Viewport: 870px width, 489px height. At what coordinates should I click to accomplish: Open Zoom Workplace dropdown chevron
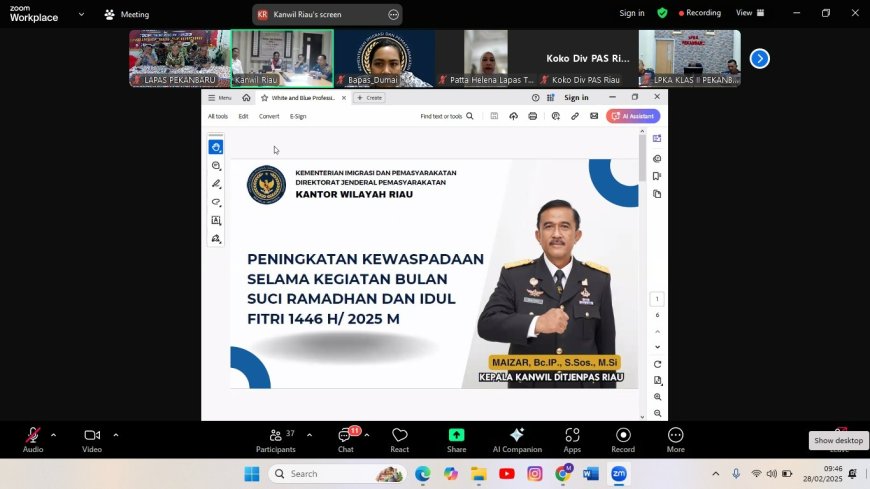tap(82, 14)
